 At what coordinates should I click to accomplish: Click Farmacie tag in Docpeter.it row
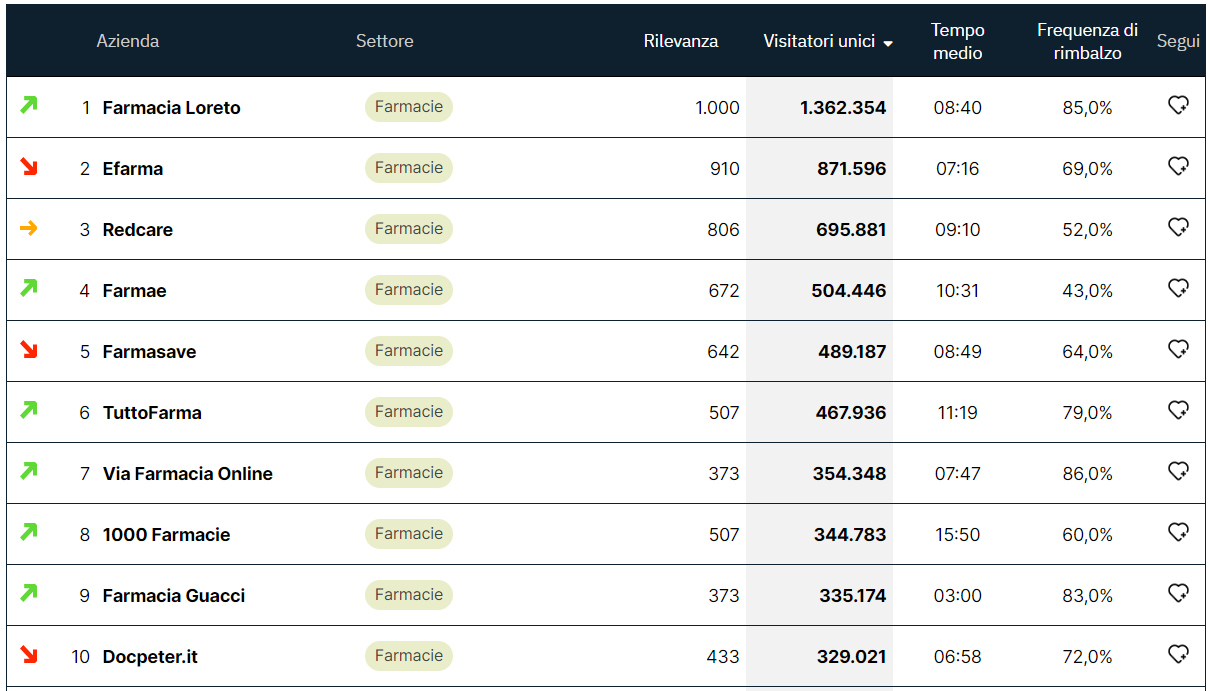click(x=409, y=656)
